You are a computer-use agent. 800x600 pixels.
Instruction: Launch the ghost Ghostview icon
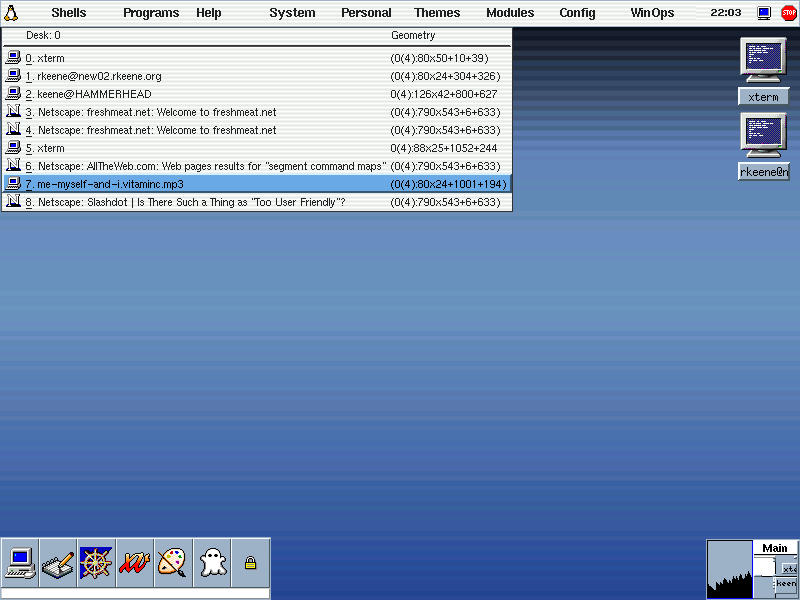[212, 563]
